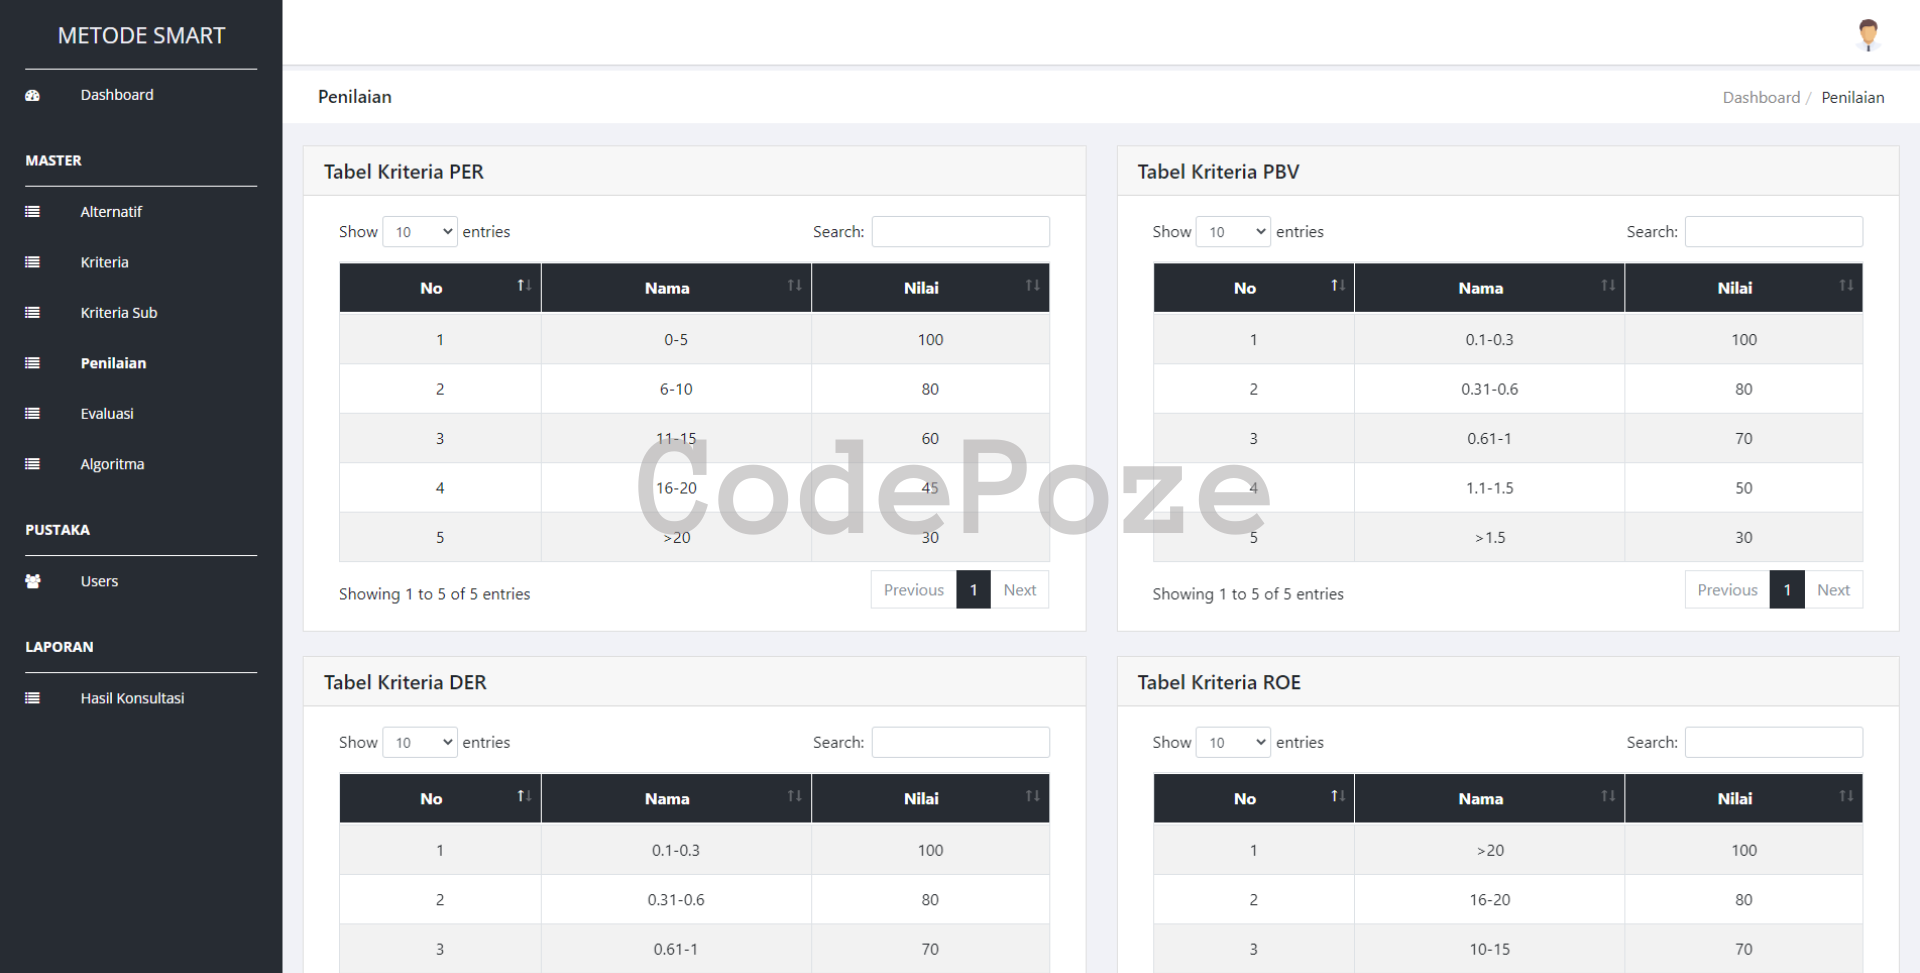Viewport: 1920px width, 973px height.
Task: Sort PER table by No column arrows
Action: tap(524, 286)
